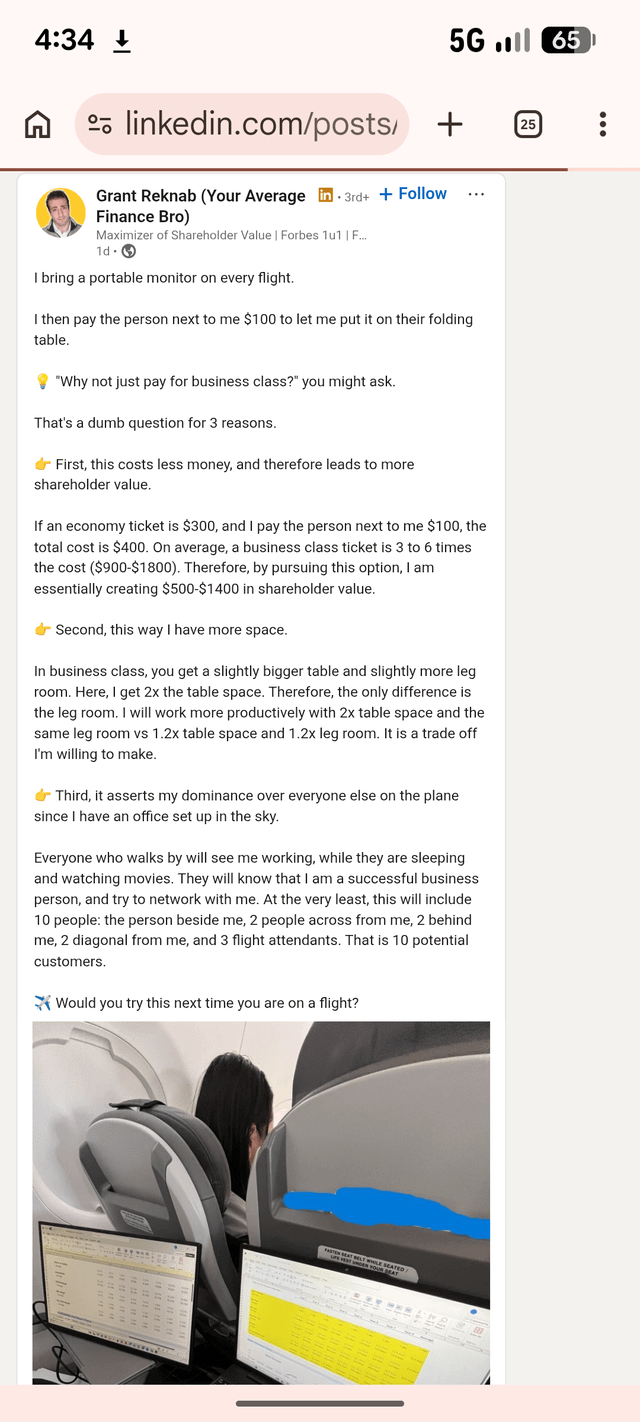Open a new tab with plus icon
The image size is (640, 1422).
450,124
